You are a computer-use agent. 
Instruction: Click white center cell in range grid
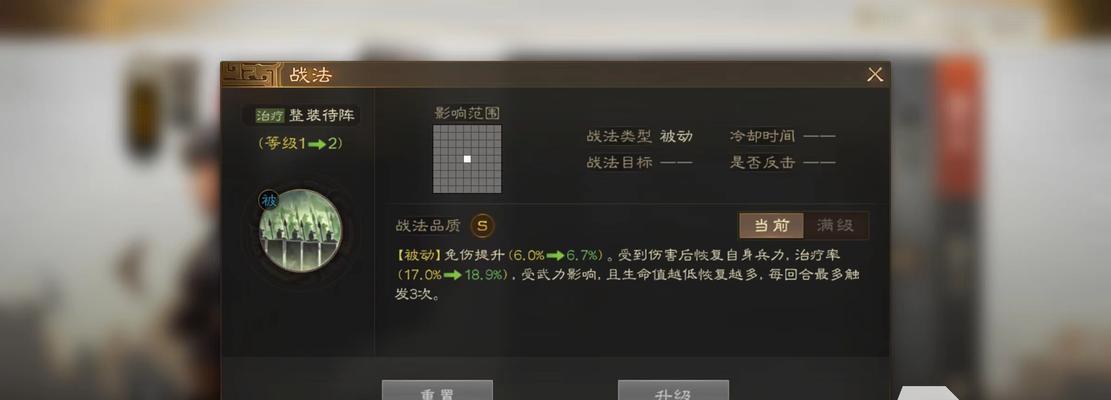click(x=467, y=159)
